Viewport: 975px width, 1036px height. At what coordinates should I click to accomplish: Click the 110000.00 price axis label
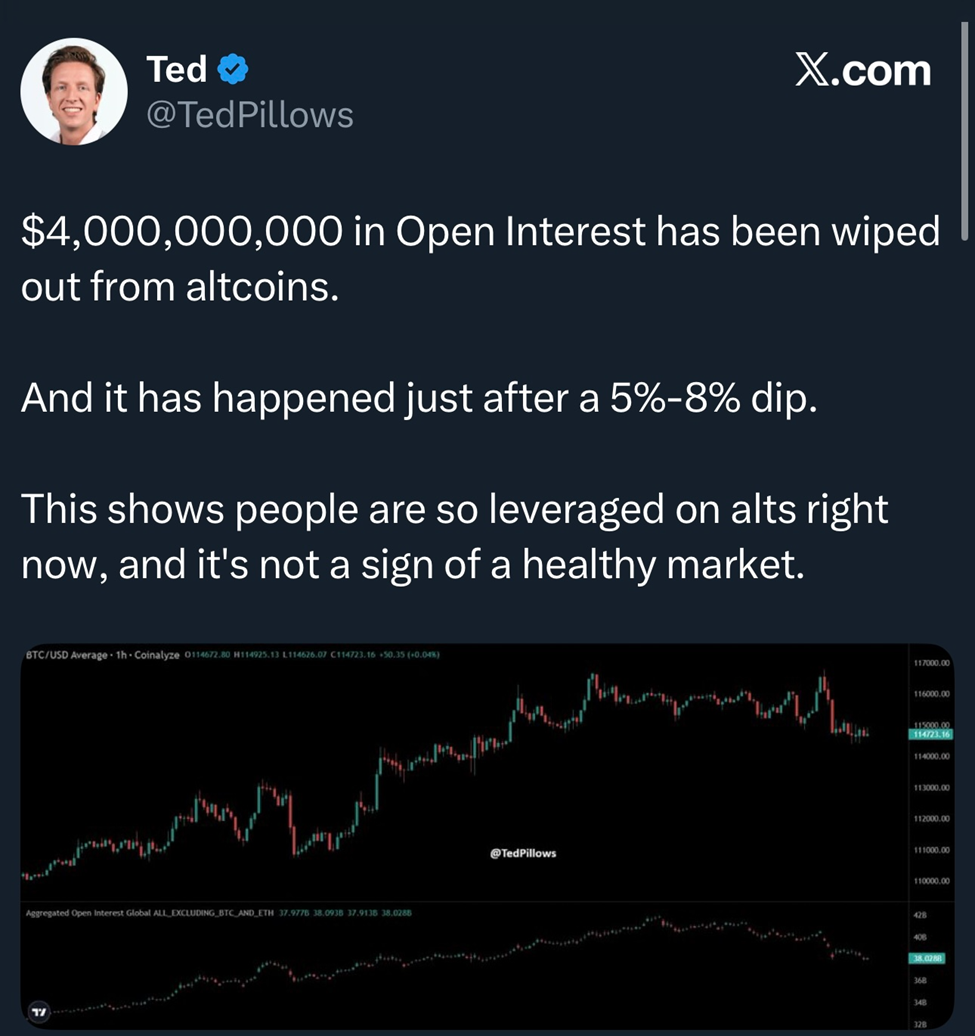(x=930, y=881)
